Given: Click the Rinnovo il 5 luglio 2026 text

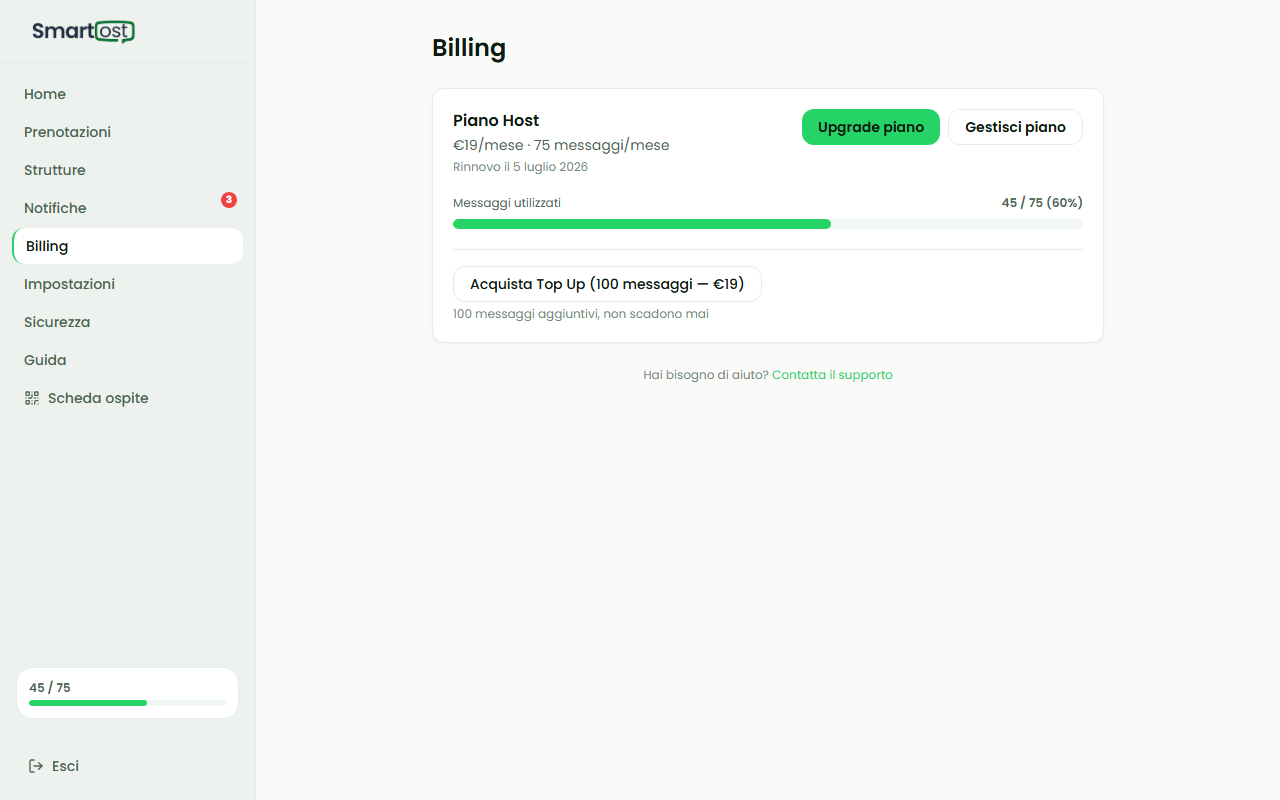Looking at the screenshot, I should tap(520, 167).
